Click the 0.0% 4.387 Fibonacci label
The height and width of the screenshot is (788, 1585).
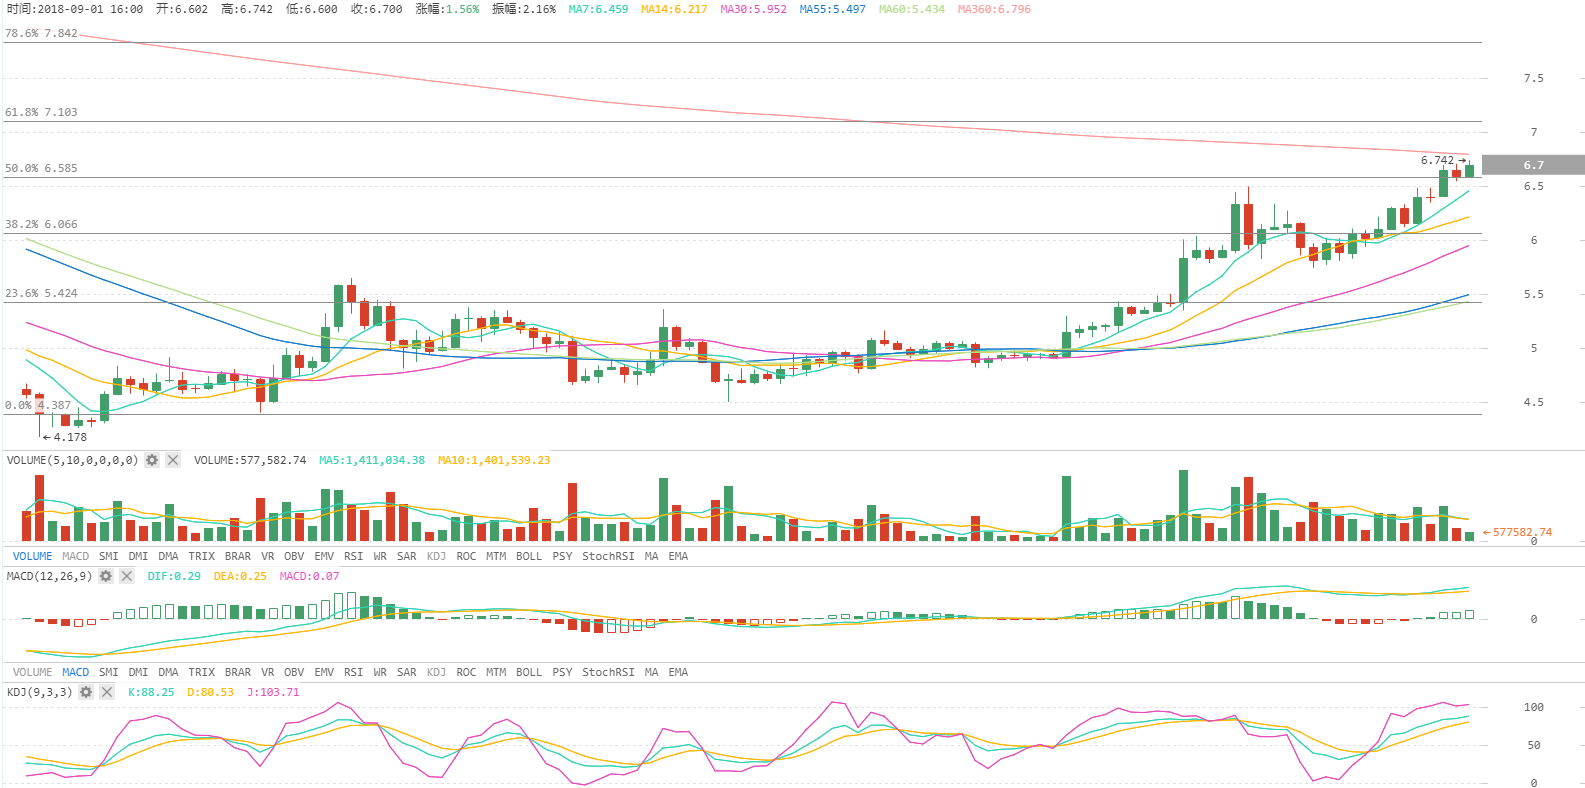click(38, 405)
